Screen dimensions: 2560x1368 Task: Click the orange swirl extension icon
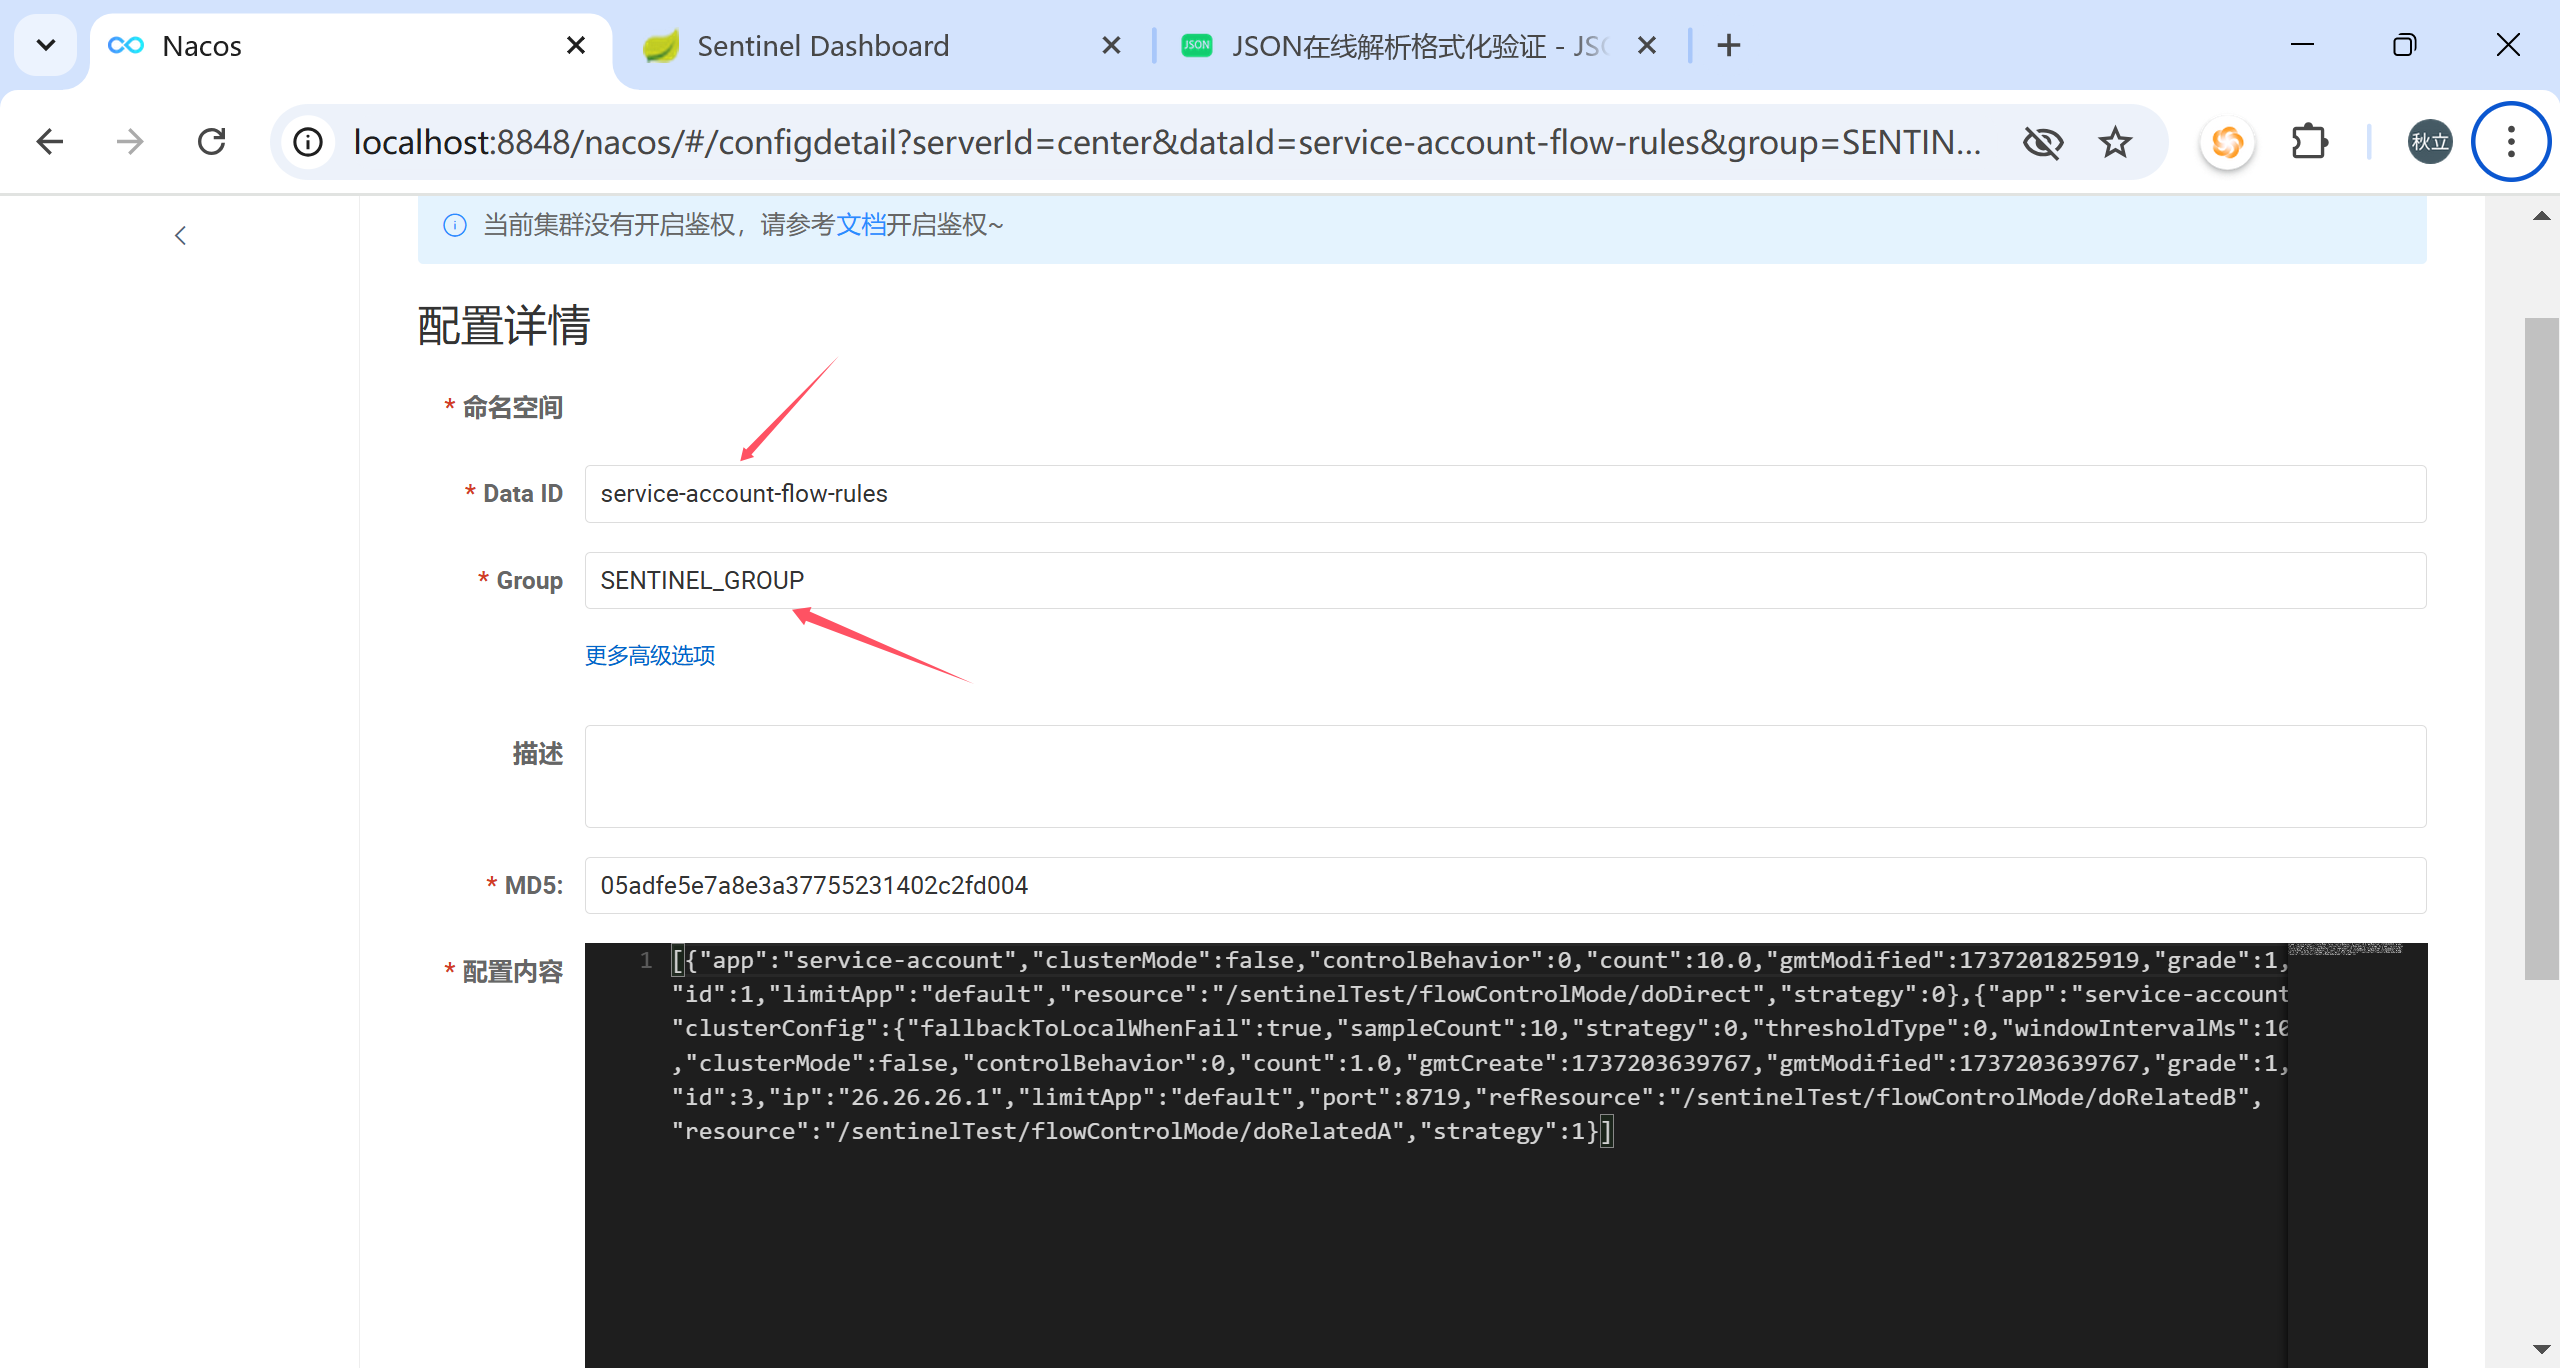(x=2227, y=142)
